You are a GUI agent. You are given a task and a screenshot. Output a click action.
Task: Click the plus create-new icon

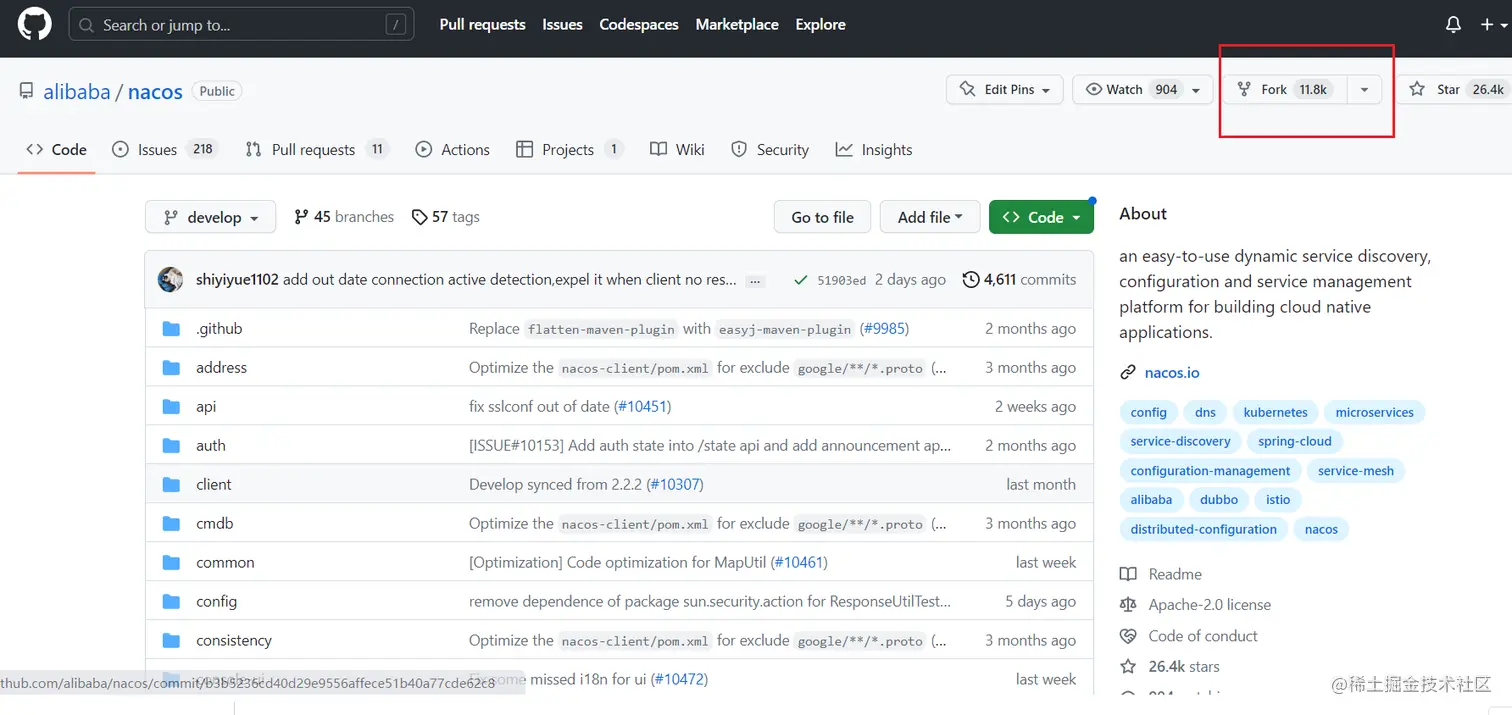(x=1488, y=25)
